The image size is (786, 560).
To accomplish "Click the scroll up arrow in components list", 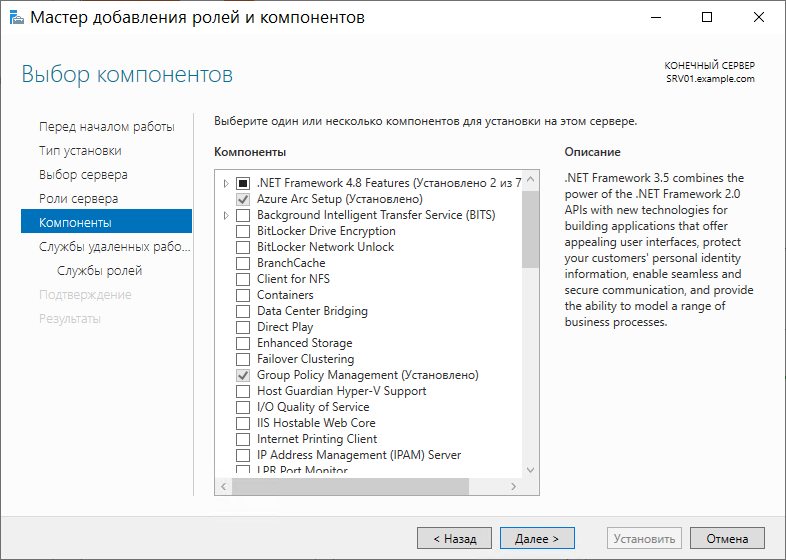I will click(x=530, y=179).
